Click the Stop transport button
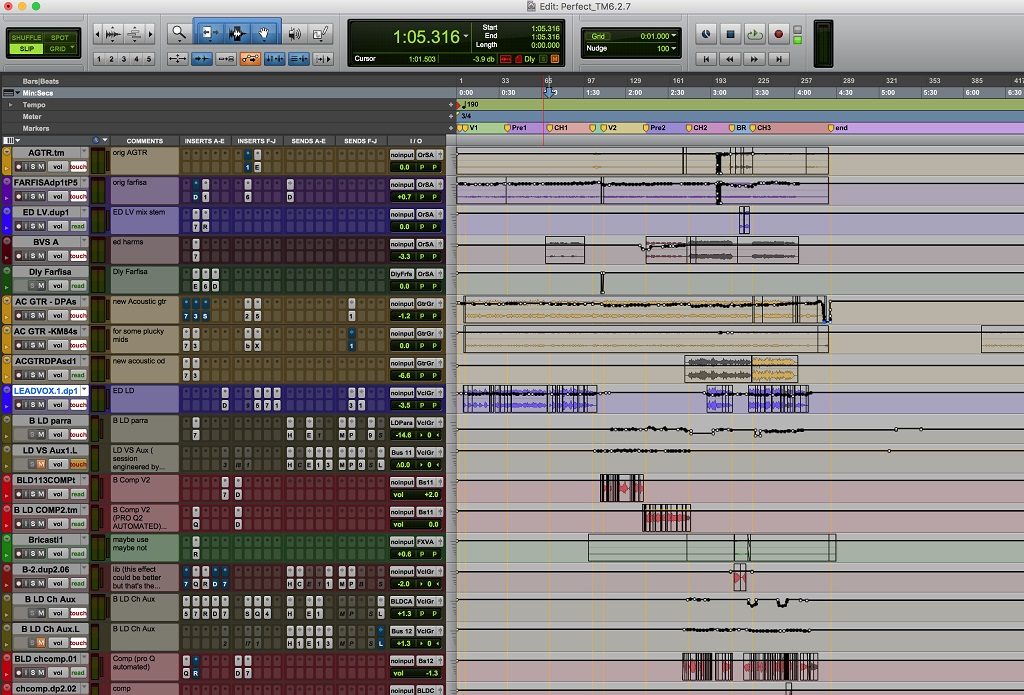Viewport: 1024px width, 695px height. (x=731, y=34)
